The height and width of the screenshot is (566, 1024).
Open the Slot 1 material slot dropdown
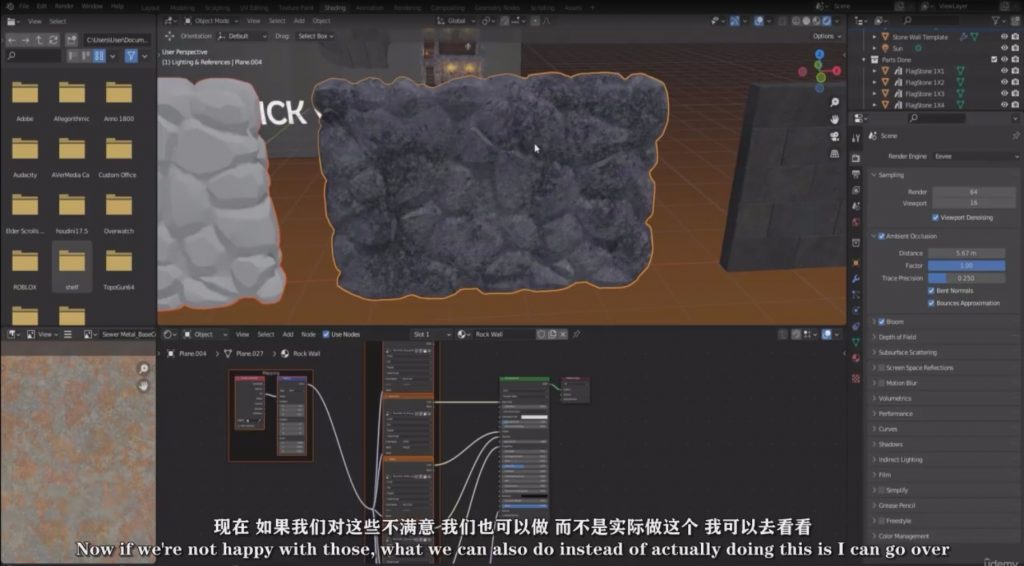[430, 334]
